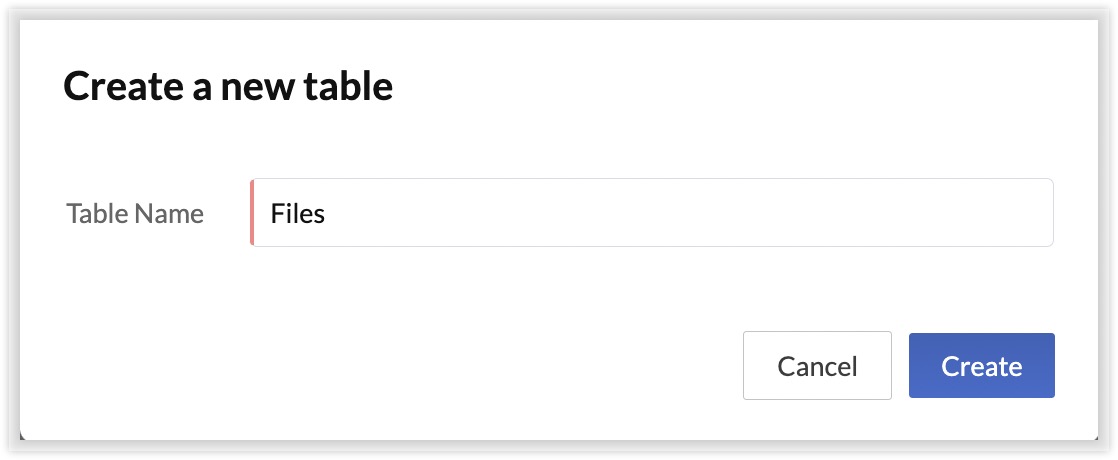Cancel the new table dialog

coord(817,366)
